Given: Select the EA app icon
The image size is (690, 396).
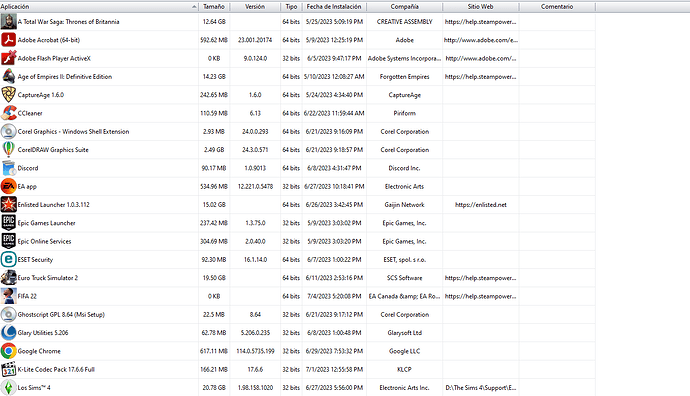Looking at the screenshot, I should tap(8, 186).
